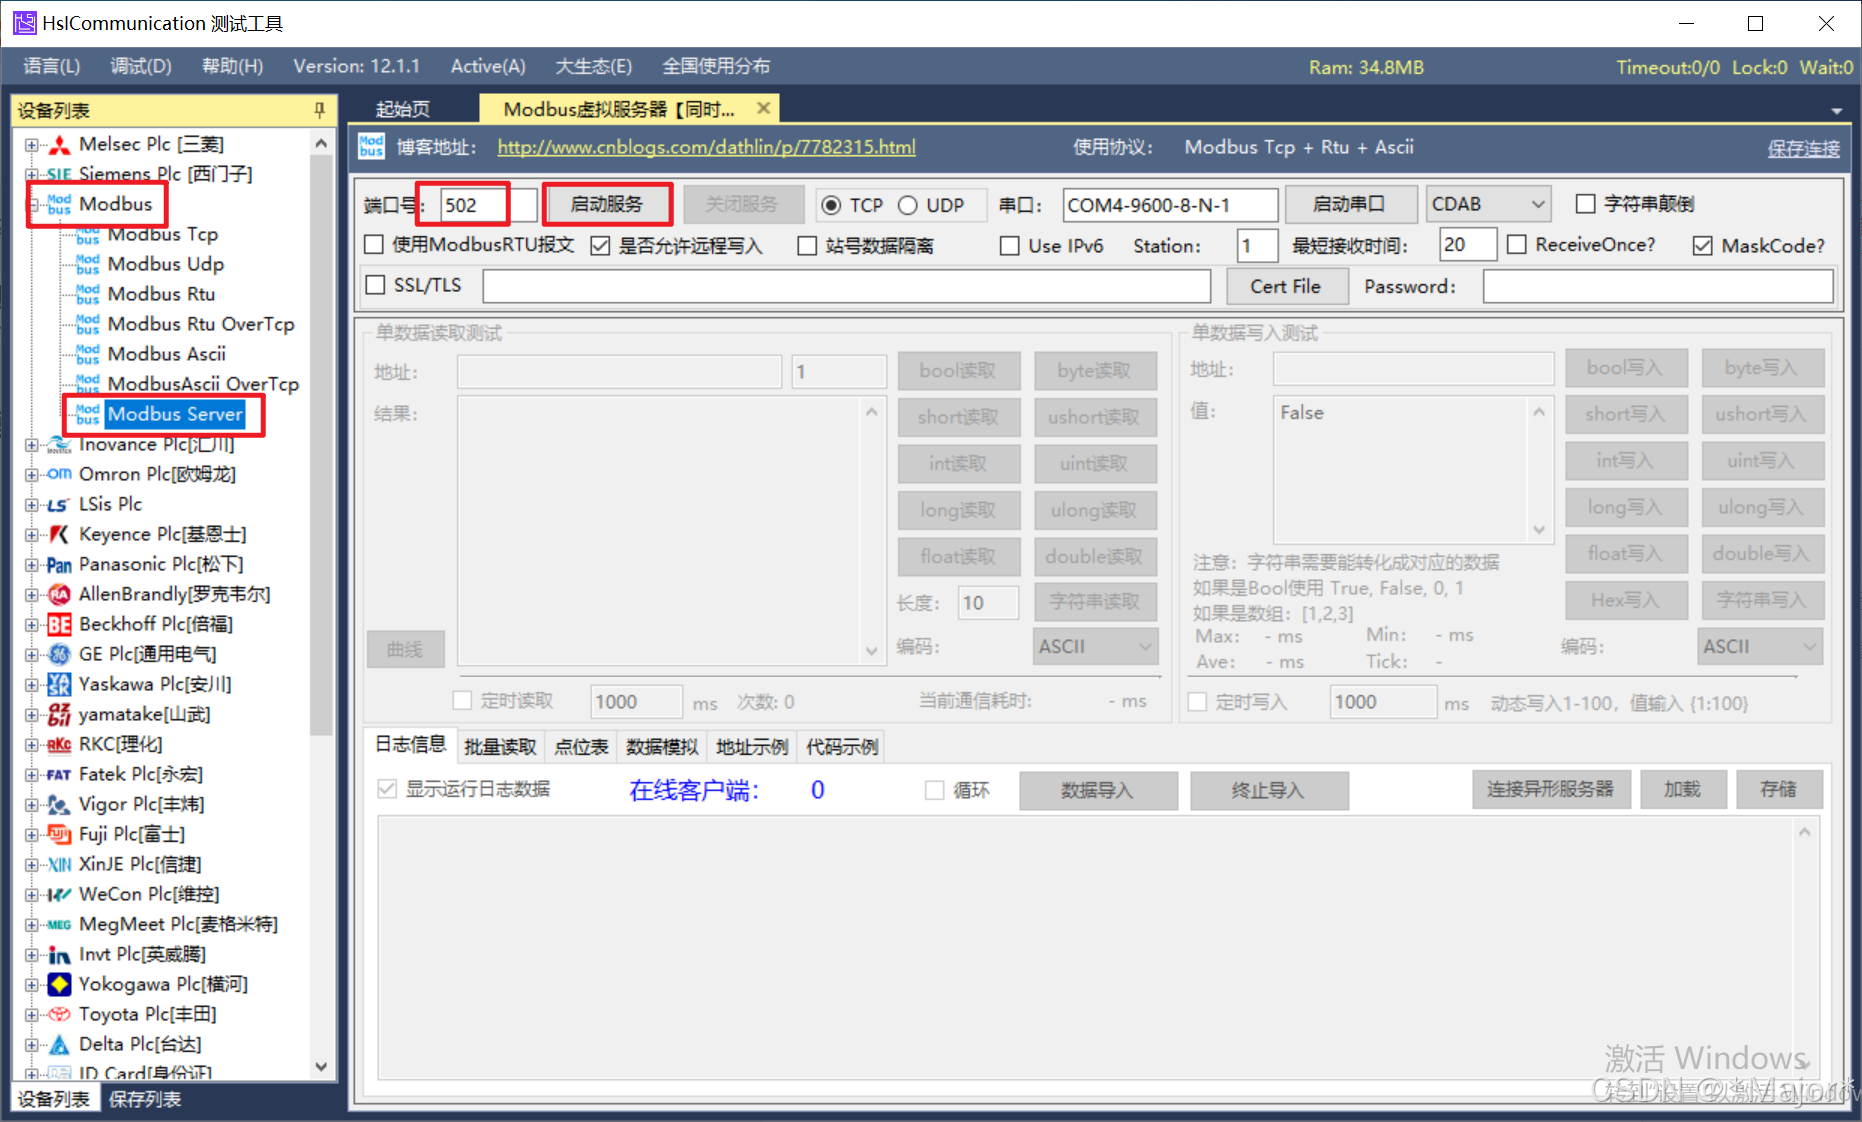Viewport: 1862px width, 1122px height.
Task: Click the Beckhoff BE brand icon
Action: [57, 624]
